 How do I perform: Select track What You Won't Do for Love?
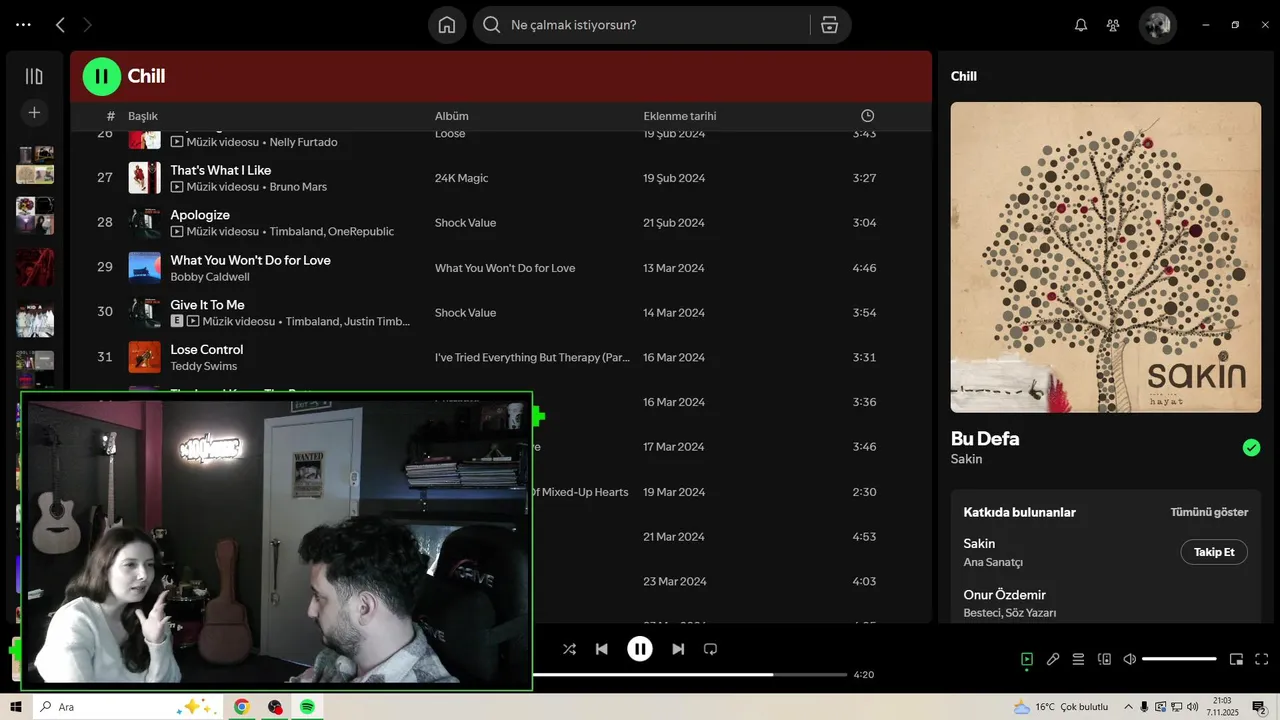(250, 260)
